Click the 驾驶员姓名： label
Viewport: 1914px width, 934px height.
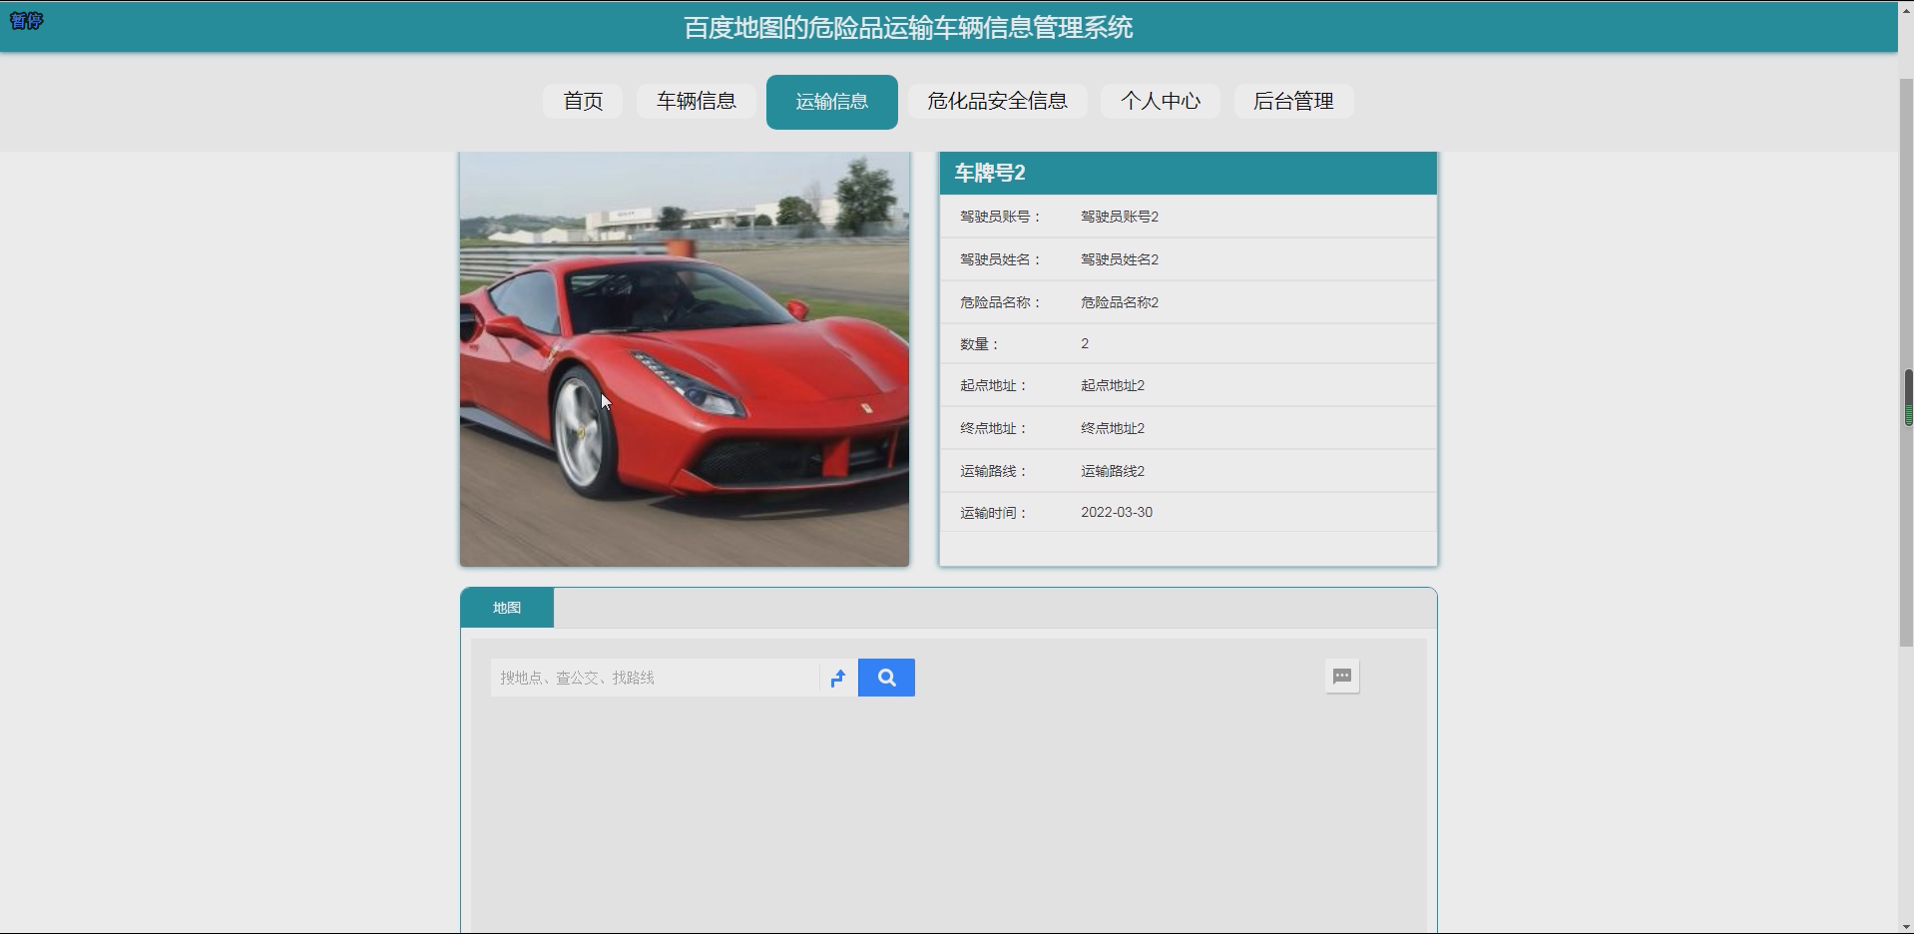[x=1001, y=260]
